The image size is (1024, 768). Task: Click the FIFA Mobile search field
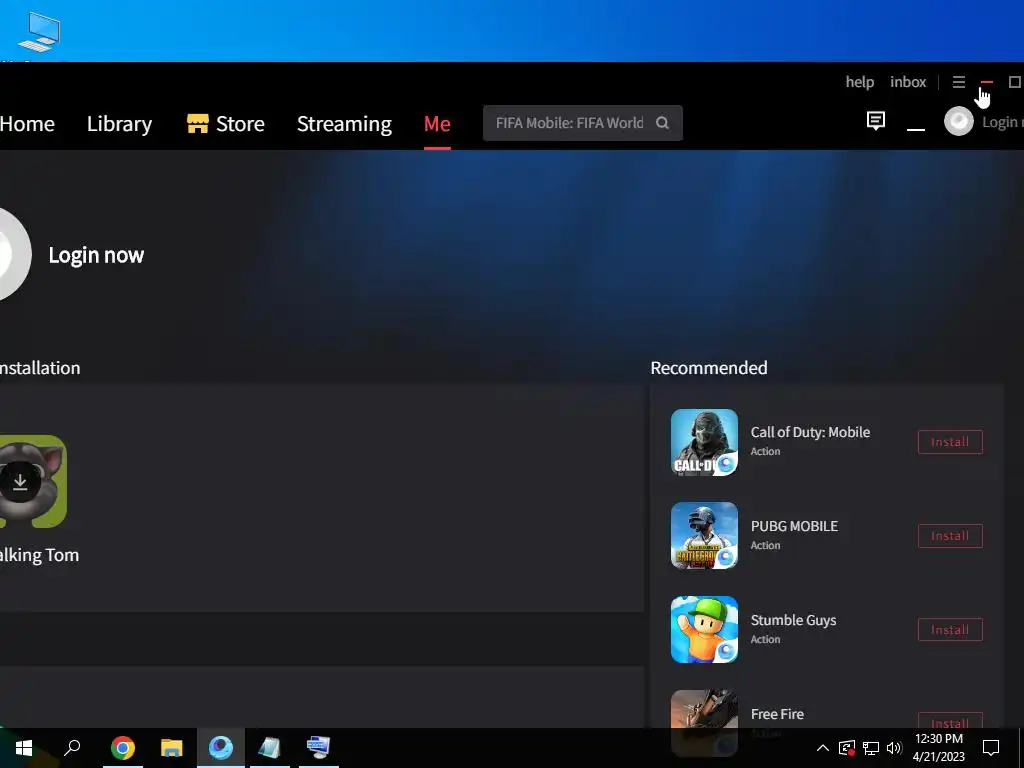click(583, 123)
